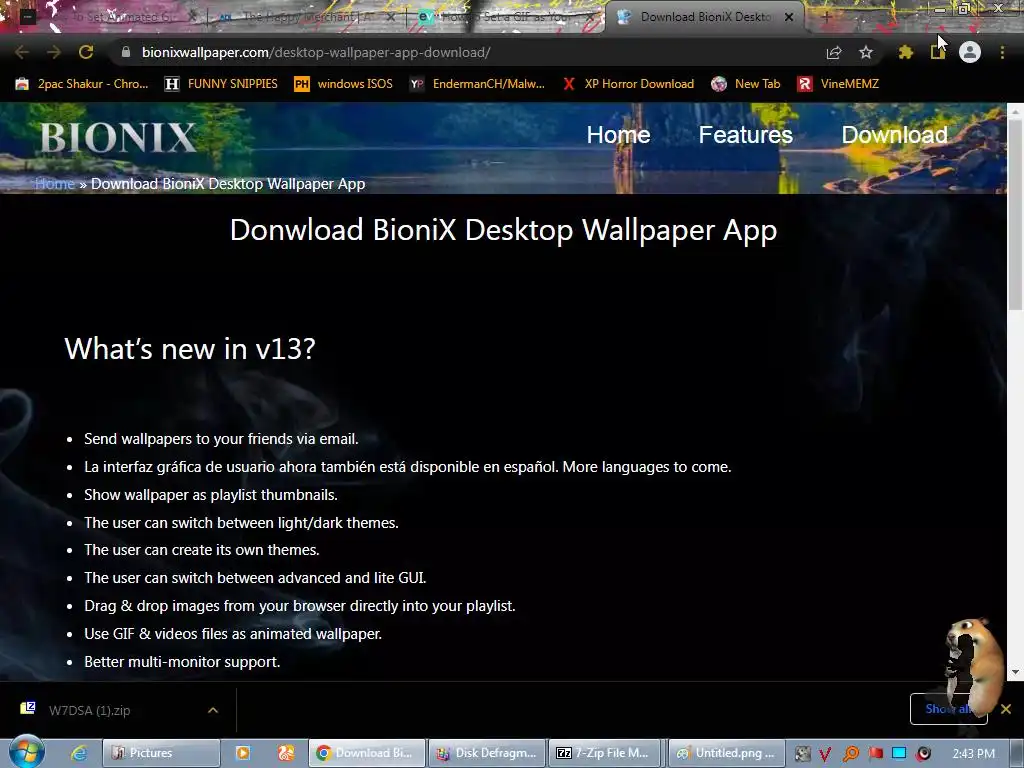Click 'Send wallpapers to your friends via email.'
Image resolution: width=1024 pixels, height=768 pixels.
(x=221, y=439)
